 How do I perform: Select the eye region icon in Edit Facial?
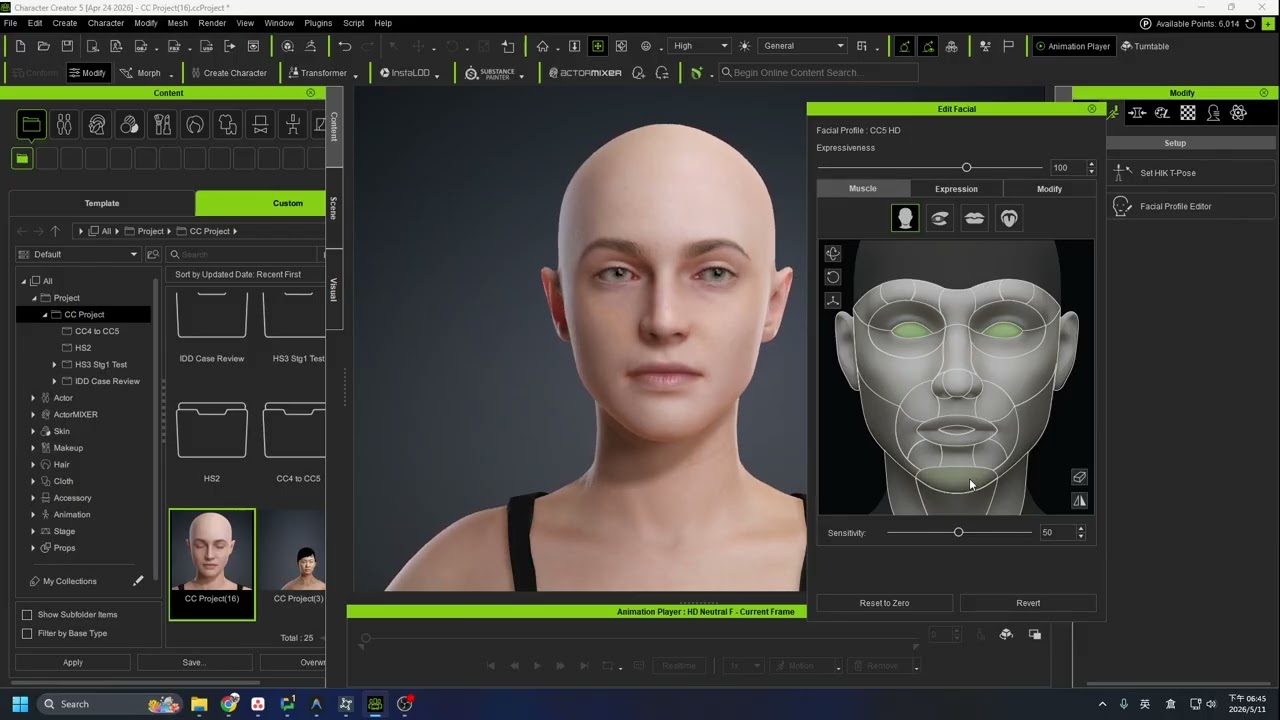pyautogui.click(x=939, y=218)
